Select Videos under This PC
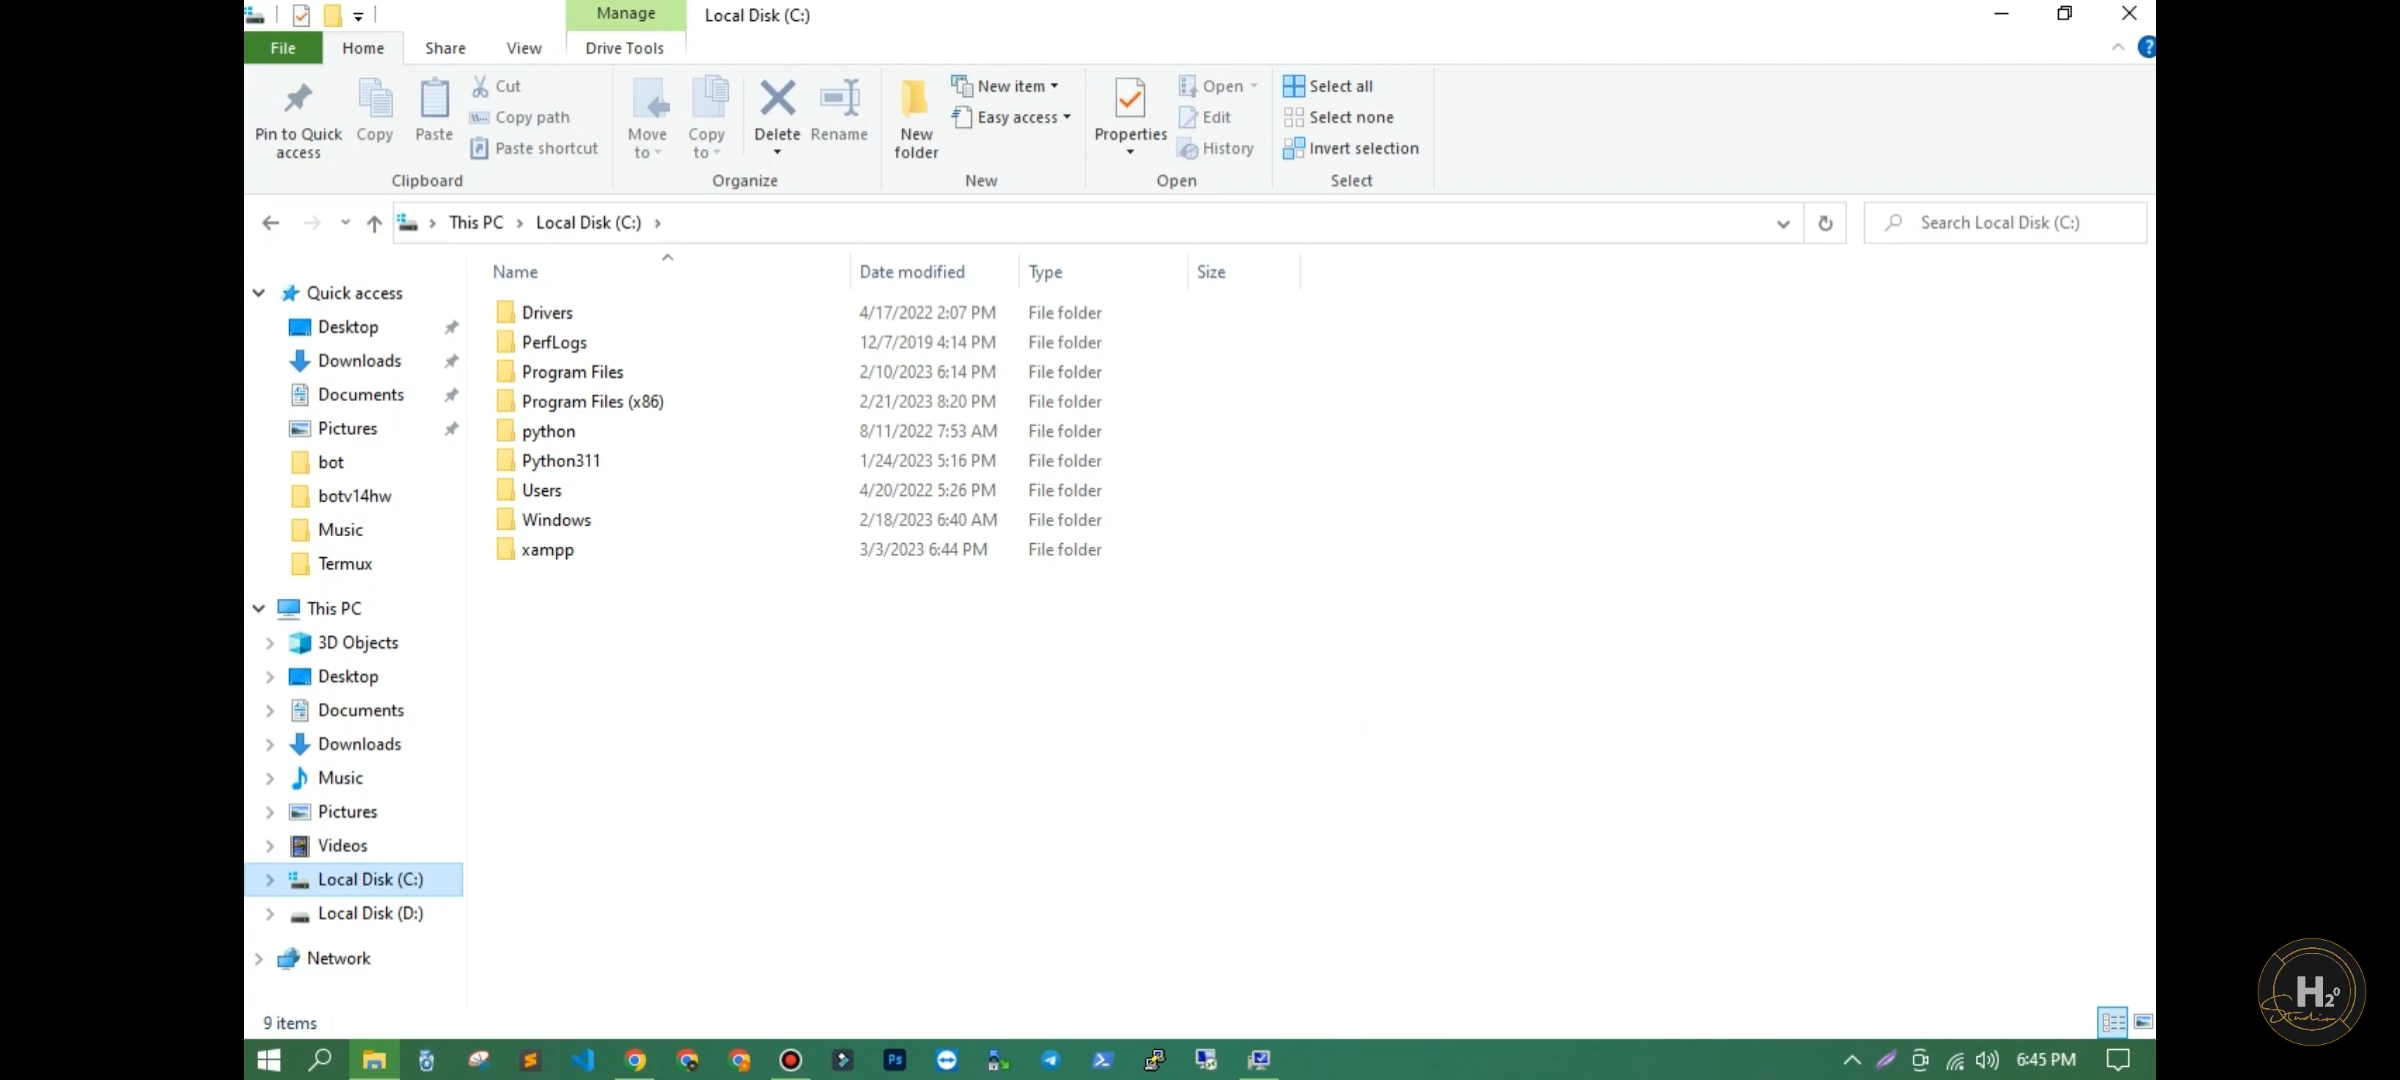The height and width of the screenshot is (1080, 2400). point(342,846)
